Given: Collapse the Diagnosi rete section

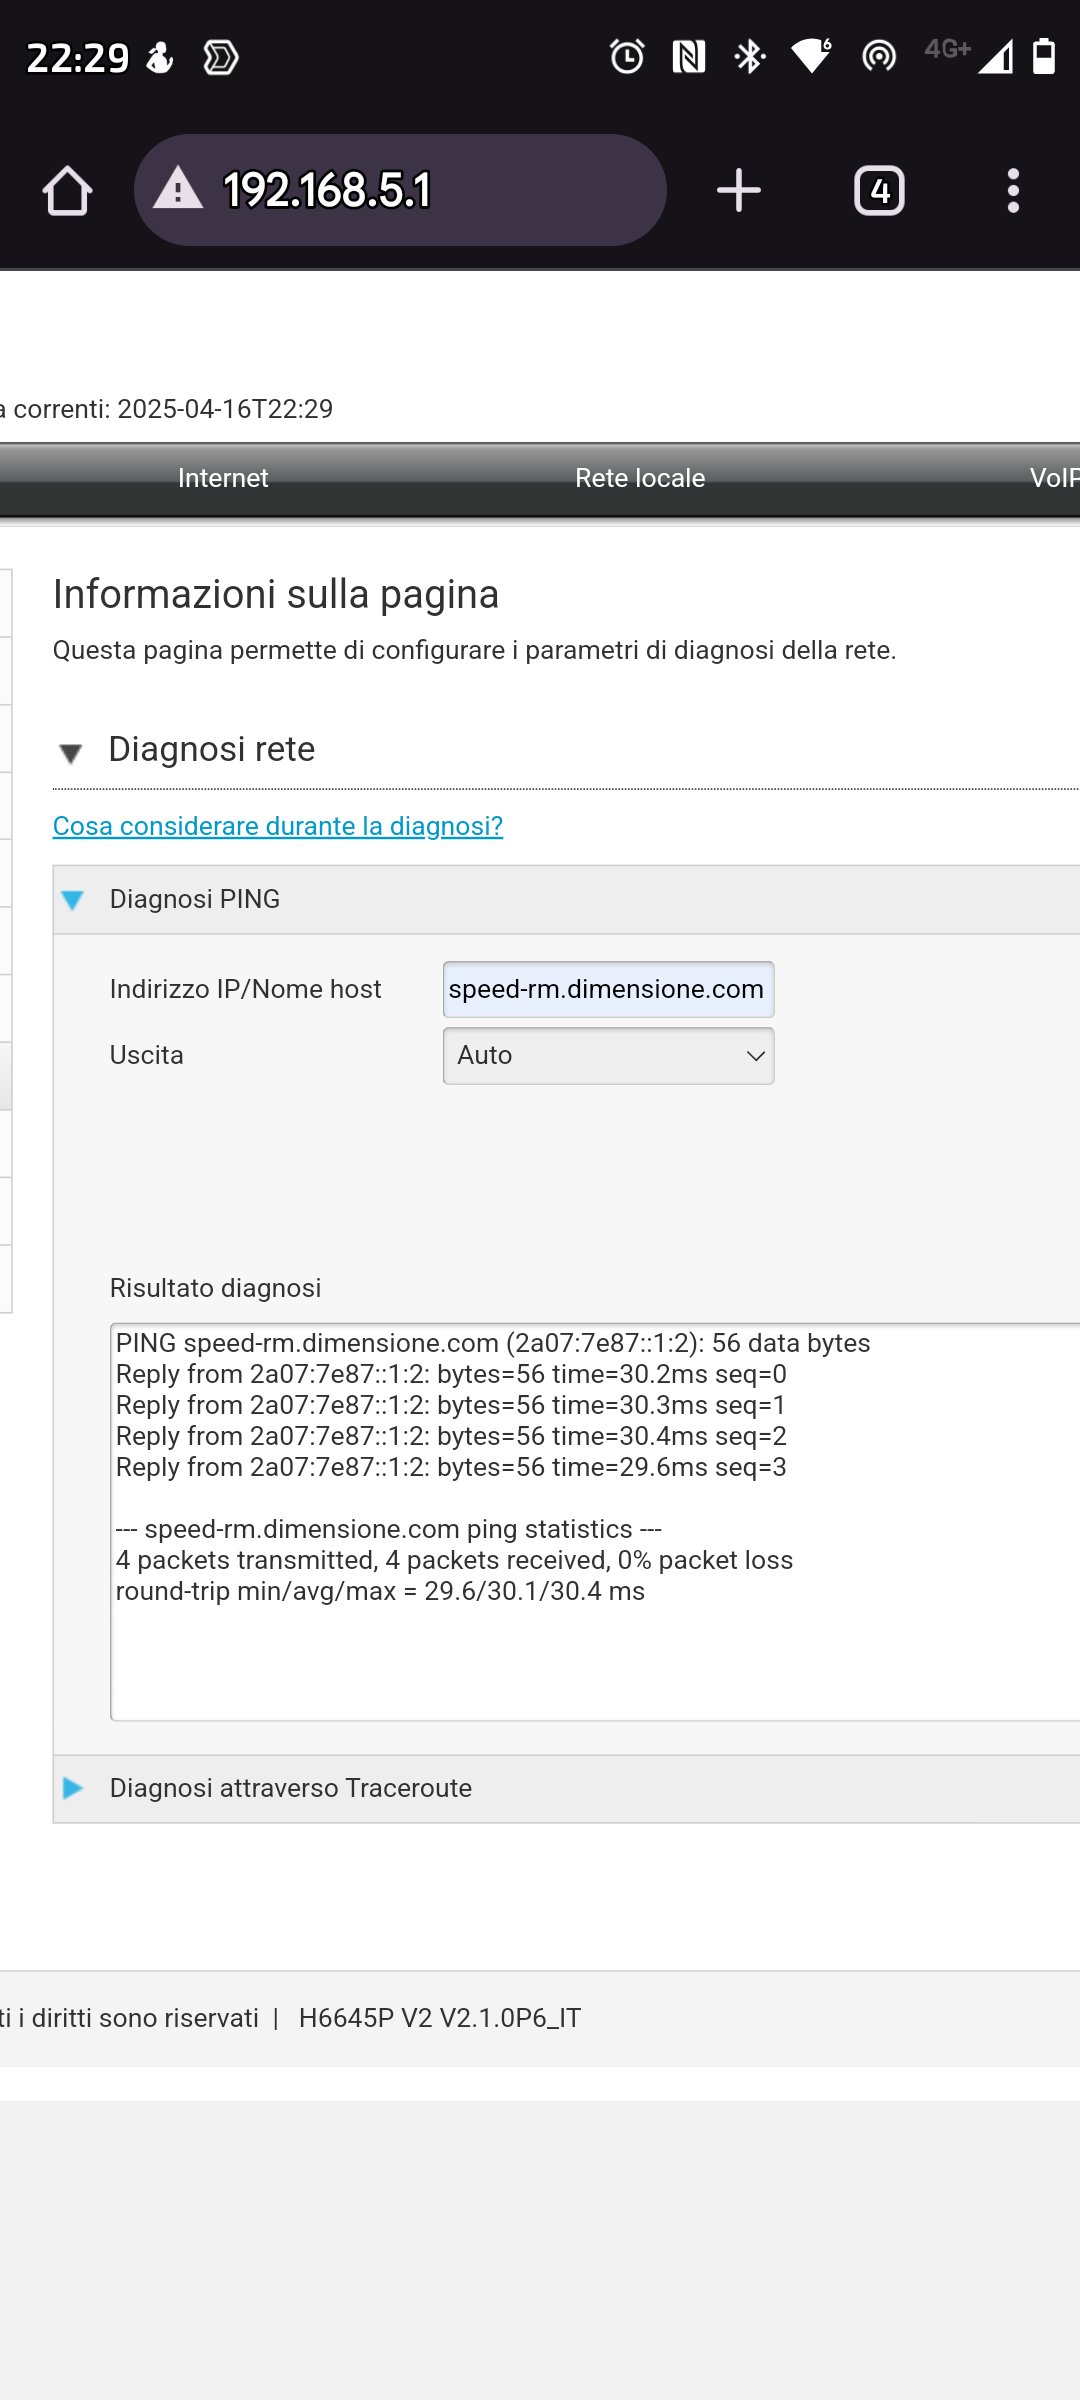Looking at the screenshot, I should tap(71, 752).
